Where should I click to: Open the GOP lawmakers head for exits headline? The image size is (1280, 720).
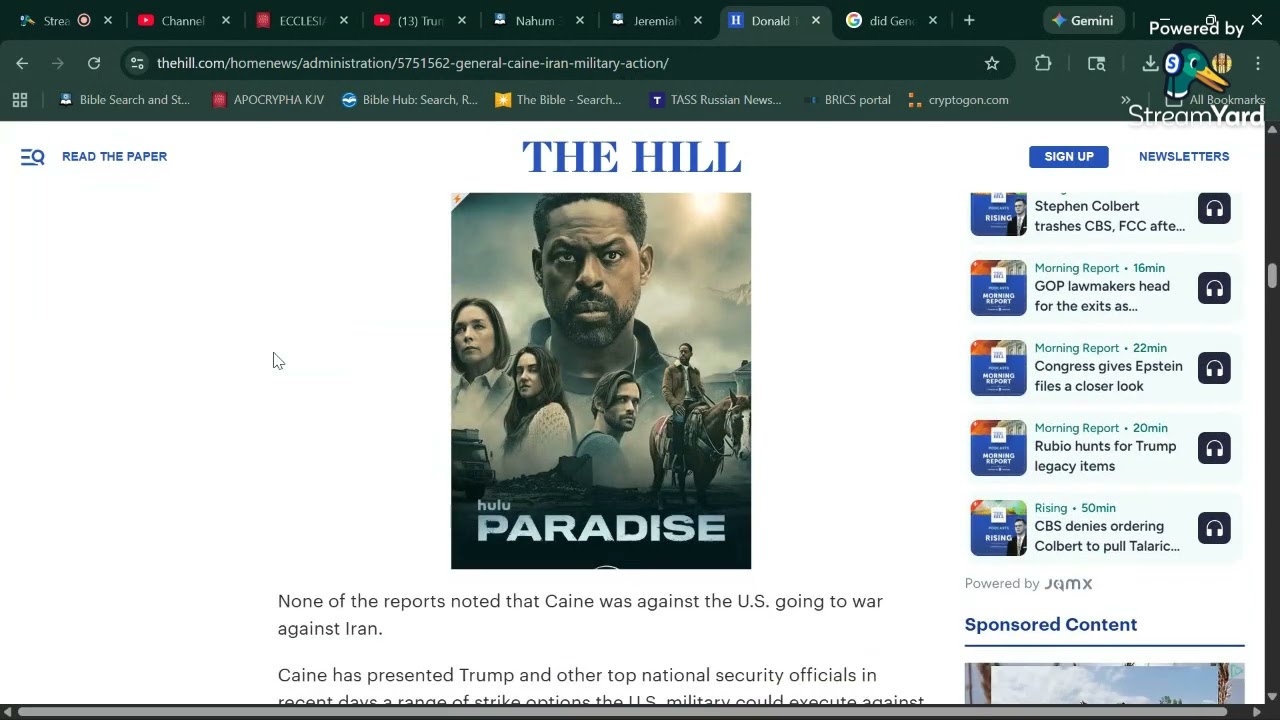[1102, 296]
